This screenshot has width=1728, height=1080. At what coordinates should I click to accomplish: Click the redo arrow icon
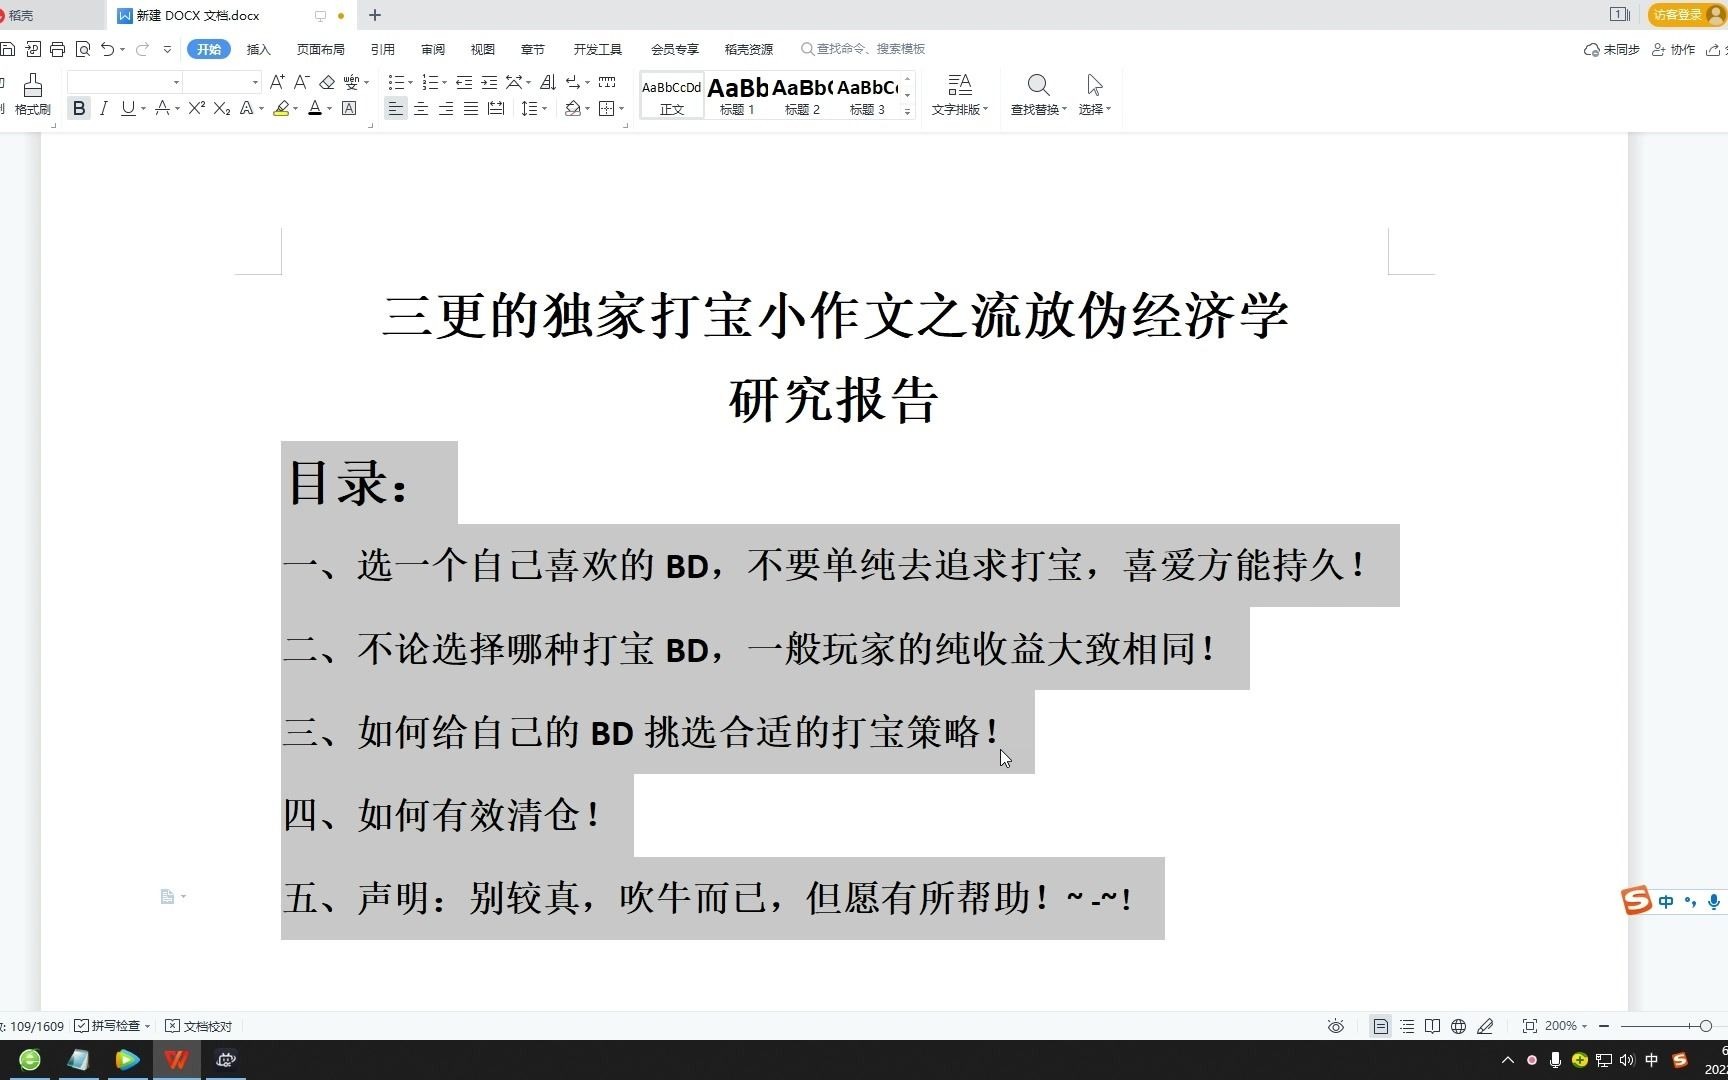pos(142,49)
